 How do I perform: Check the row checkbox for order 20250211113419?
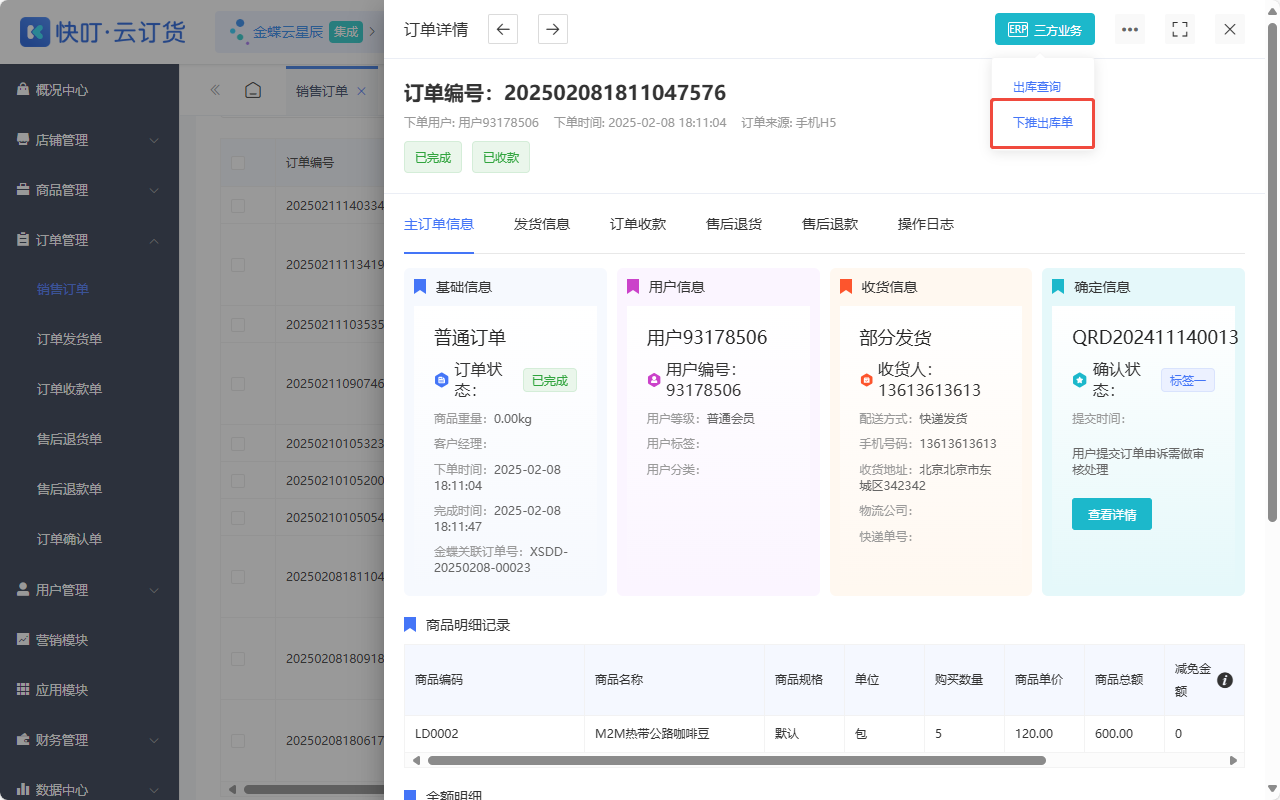point(238,265)
